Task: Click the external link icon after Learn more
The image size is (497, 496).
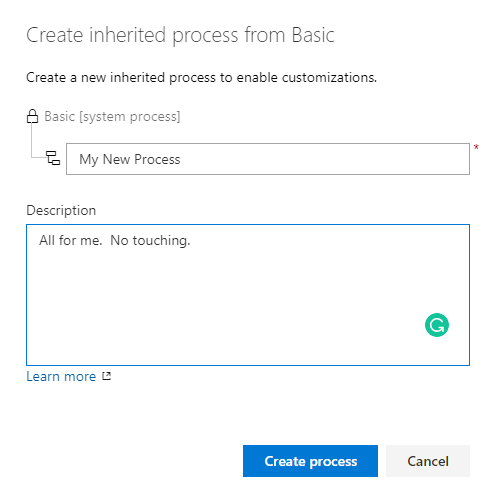Action: [x=107, y=376]
